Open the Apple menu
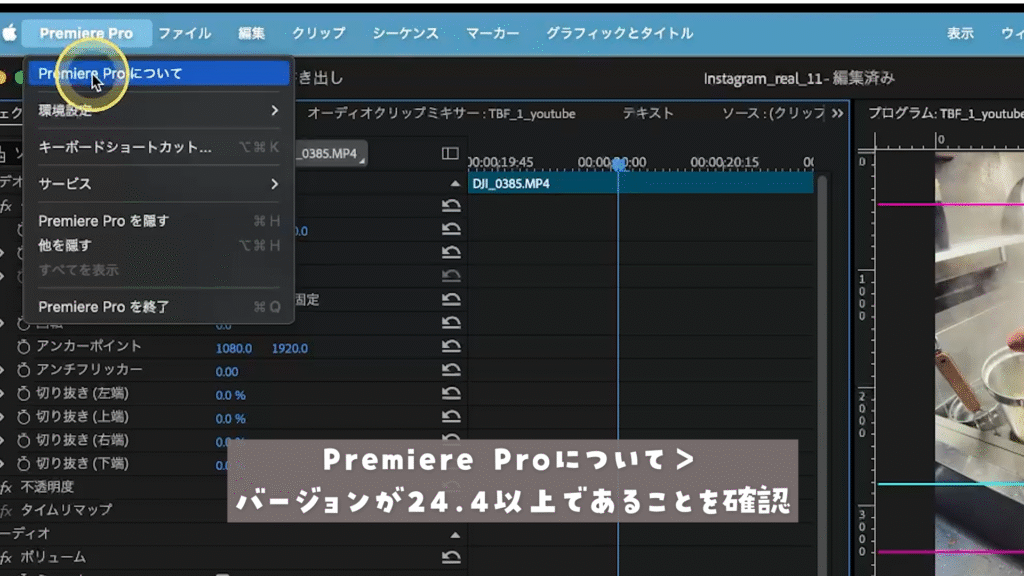 point(9,33)
